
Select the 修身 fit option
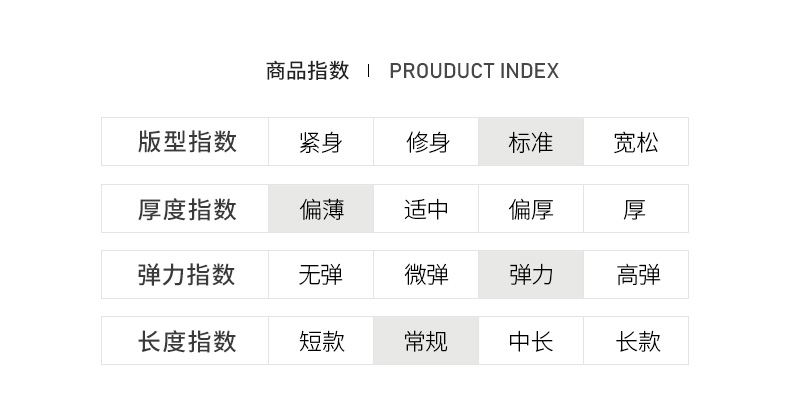pyautogui.click(x=426, y=142)
